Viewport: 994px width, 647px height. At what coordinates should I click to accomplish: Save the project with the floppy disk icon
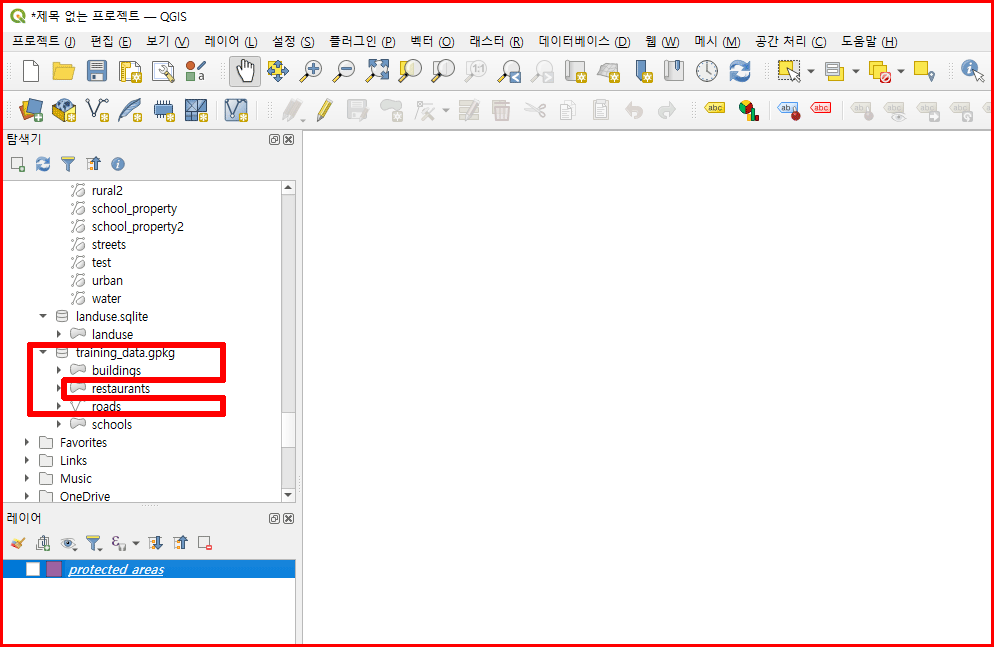point(96,71)
